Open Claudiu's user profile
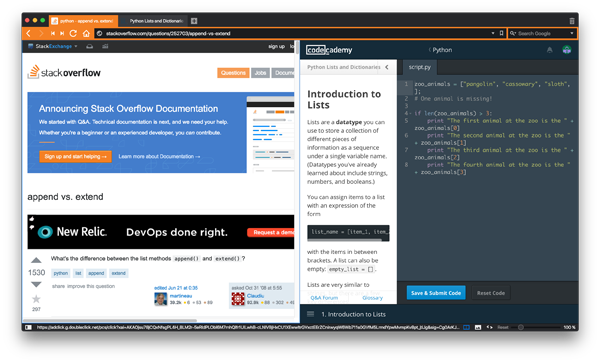600x362 pixels. 255,296
